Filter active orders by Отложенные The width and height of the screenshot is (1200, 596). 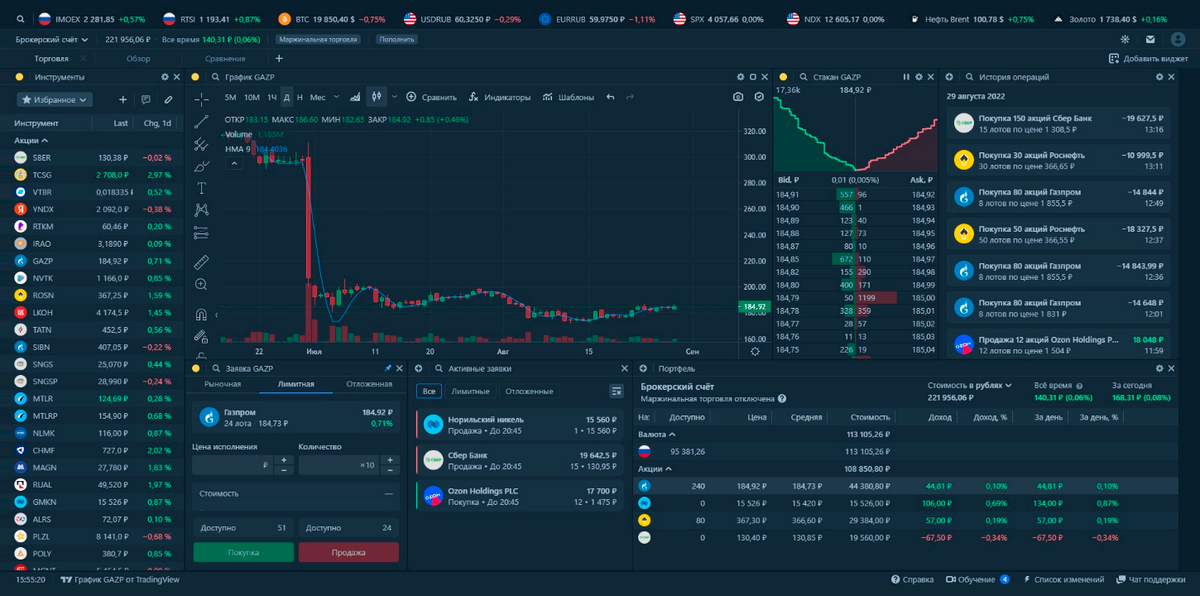coord(529,391)
